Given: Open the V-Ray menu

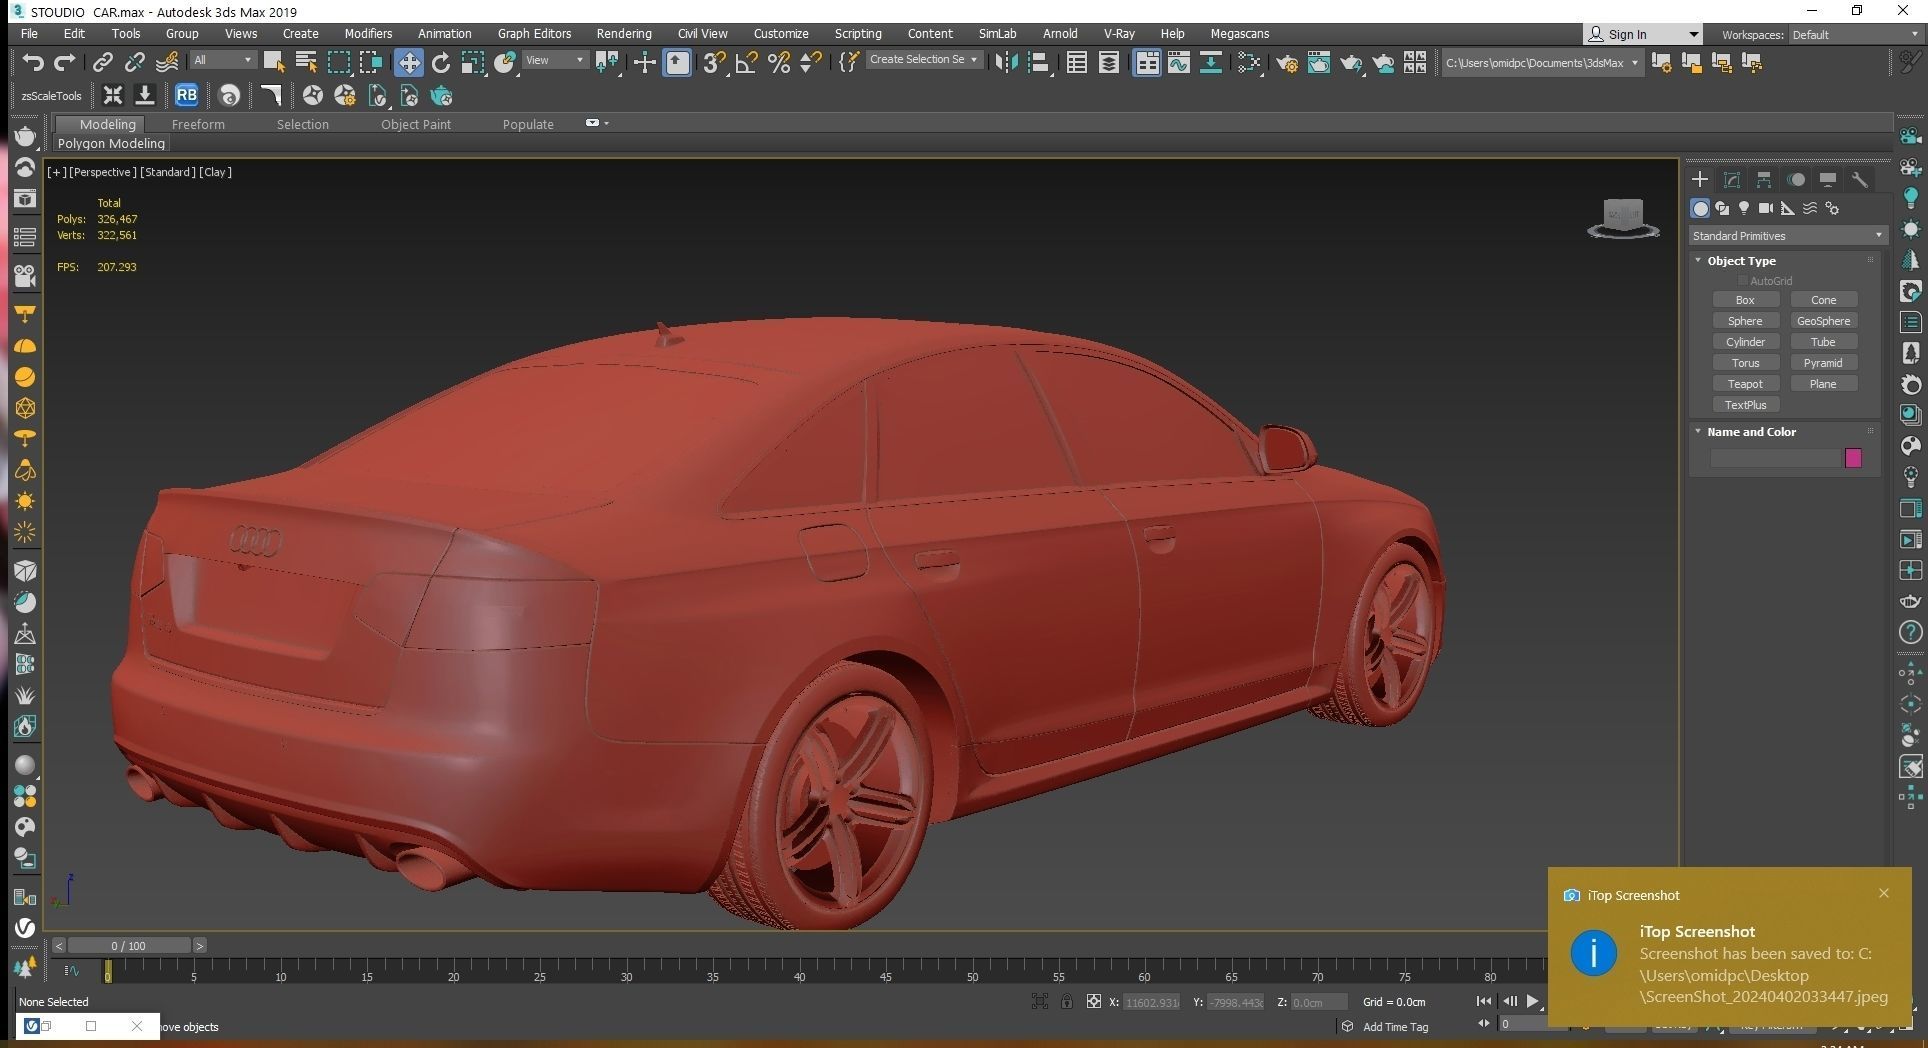Looking at the screenshot, I should 1119,34.
